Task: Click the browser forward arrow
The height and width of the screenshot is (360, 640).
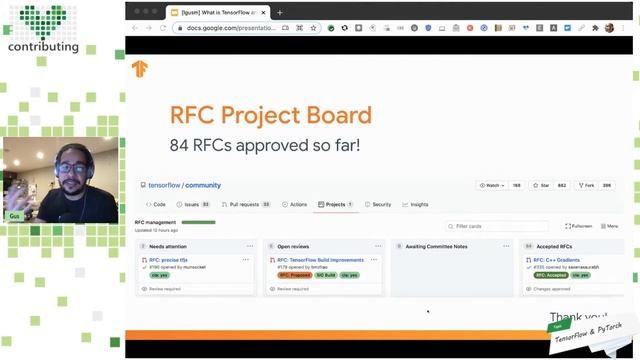Action: [x=149, y=28]
